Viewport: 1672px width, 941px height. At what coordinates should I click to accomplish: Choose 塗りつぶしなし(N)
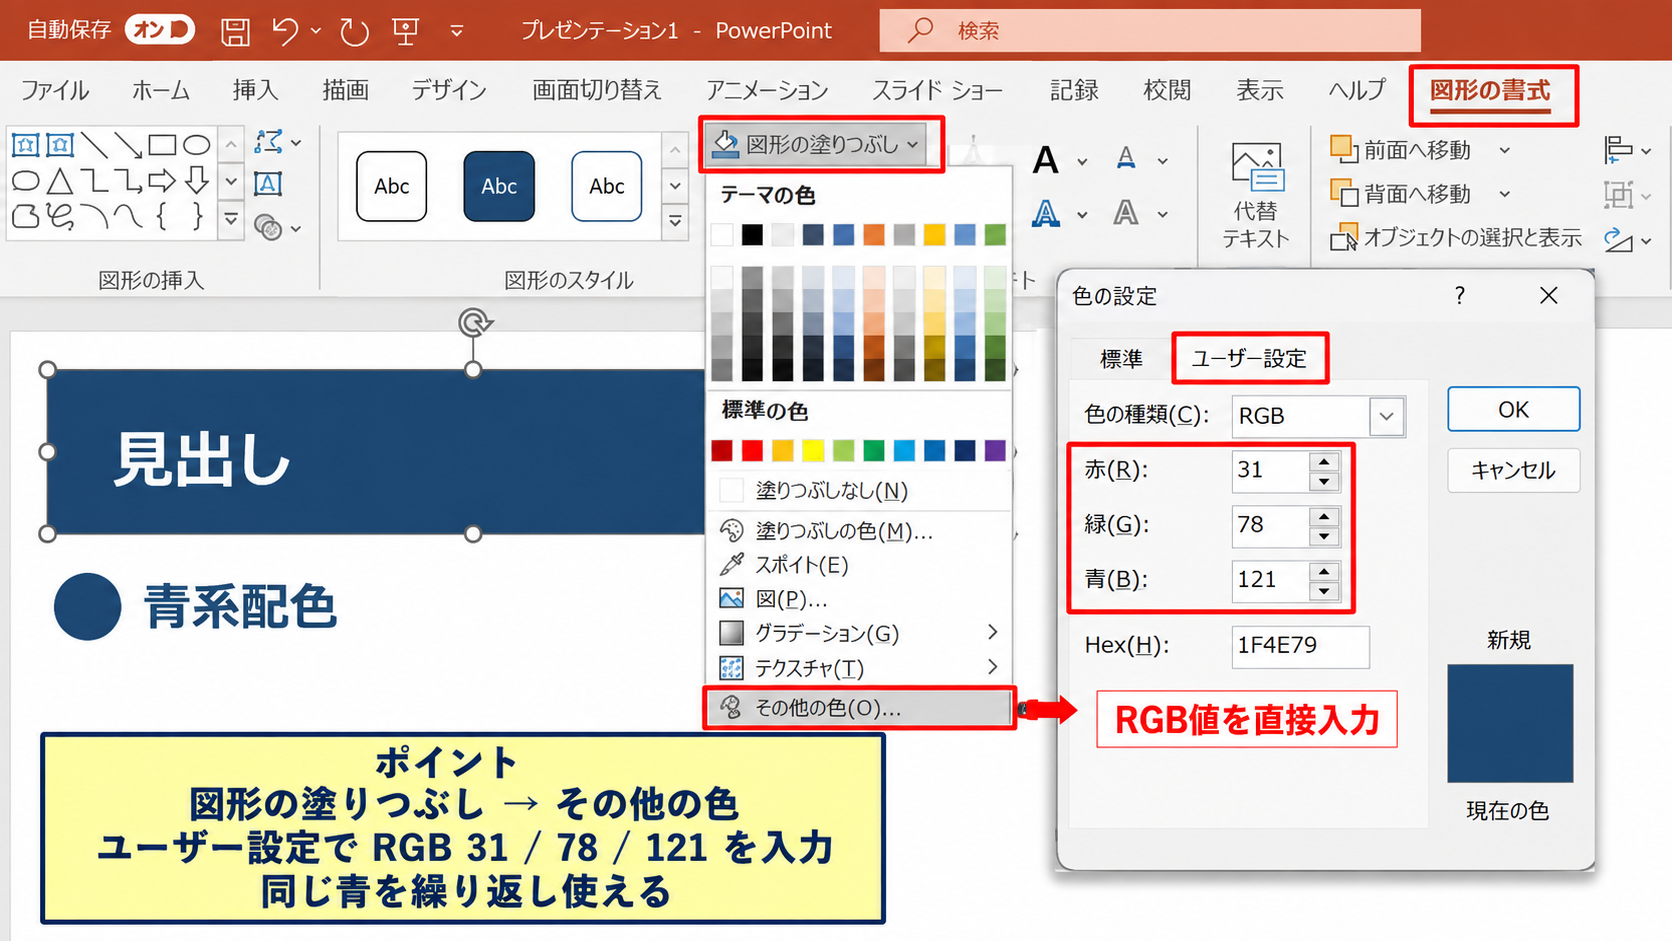click(x=860, y=491)
